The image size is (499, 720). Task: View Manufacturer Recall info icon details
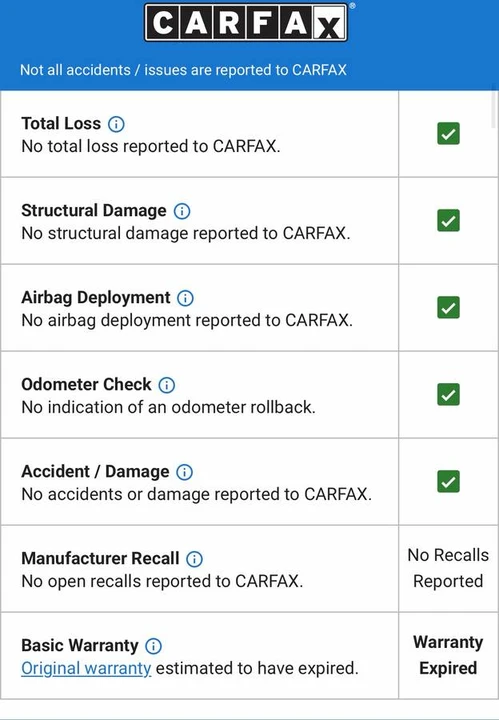point(194,559)
